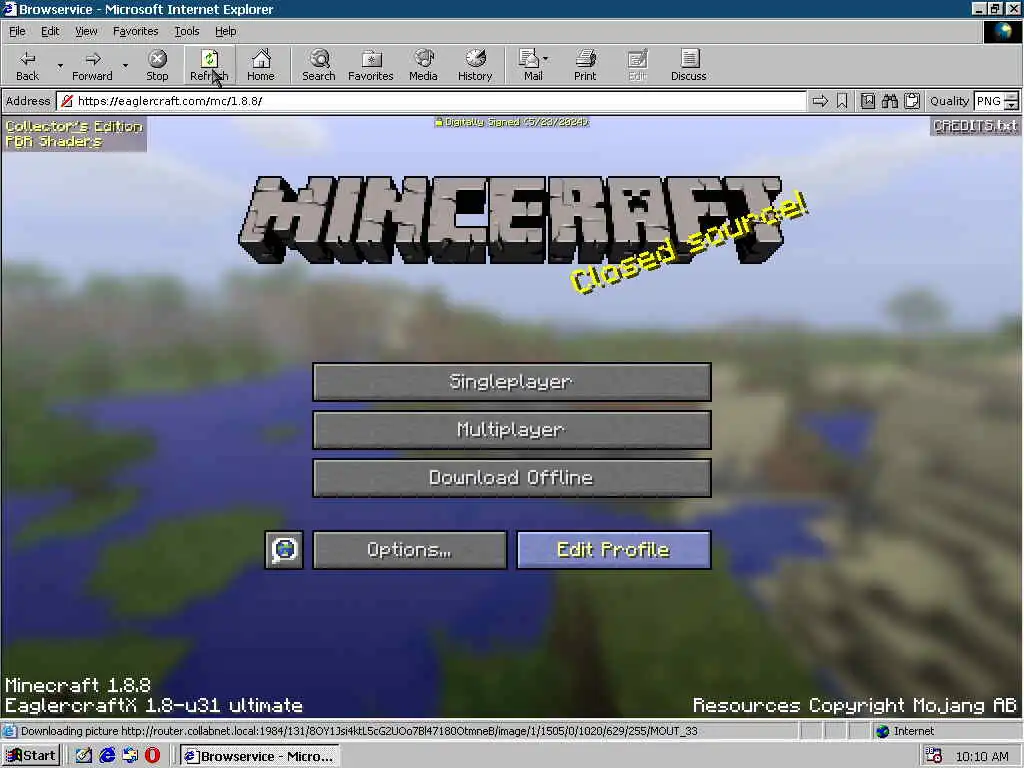Click the Collector's Edition FOR Shaders label

[x=74, y=134]
